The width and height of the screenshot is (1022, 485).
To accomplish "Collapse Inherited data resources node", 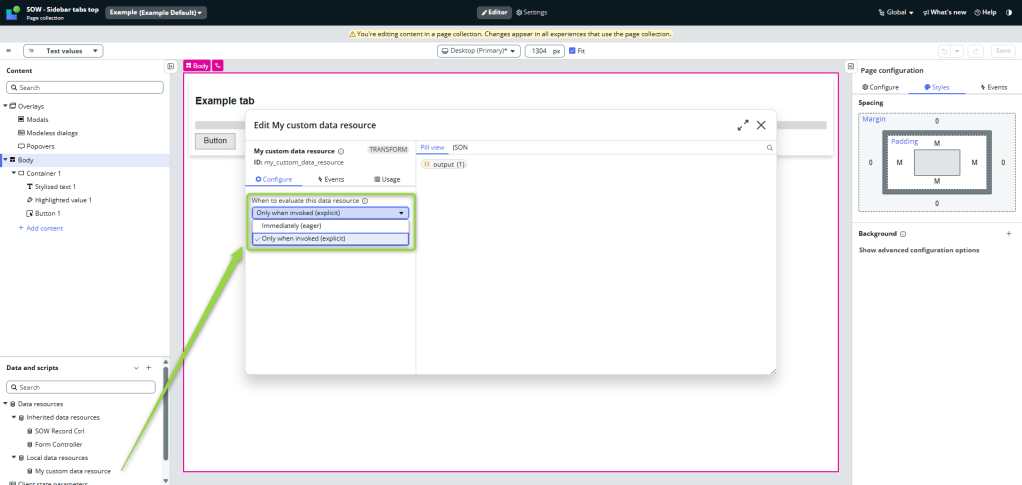I will 14,417.
